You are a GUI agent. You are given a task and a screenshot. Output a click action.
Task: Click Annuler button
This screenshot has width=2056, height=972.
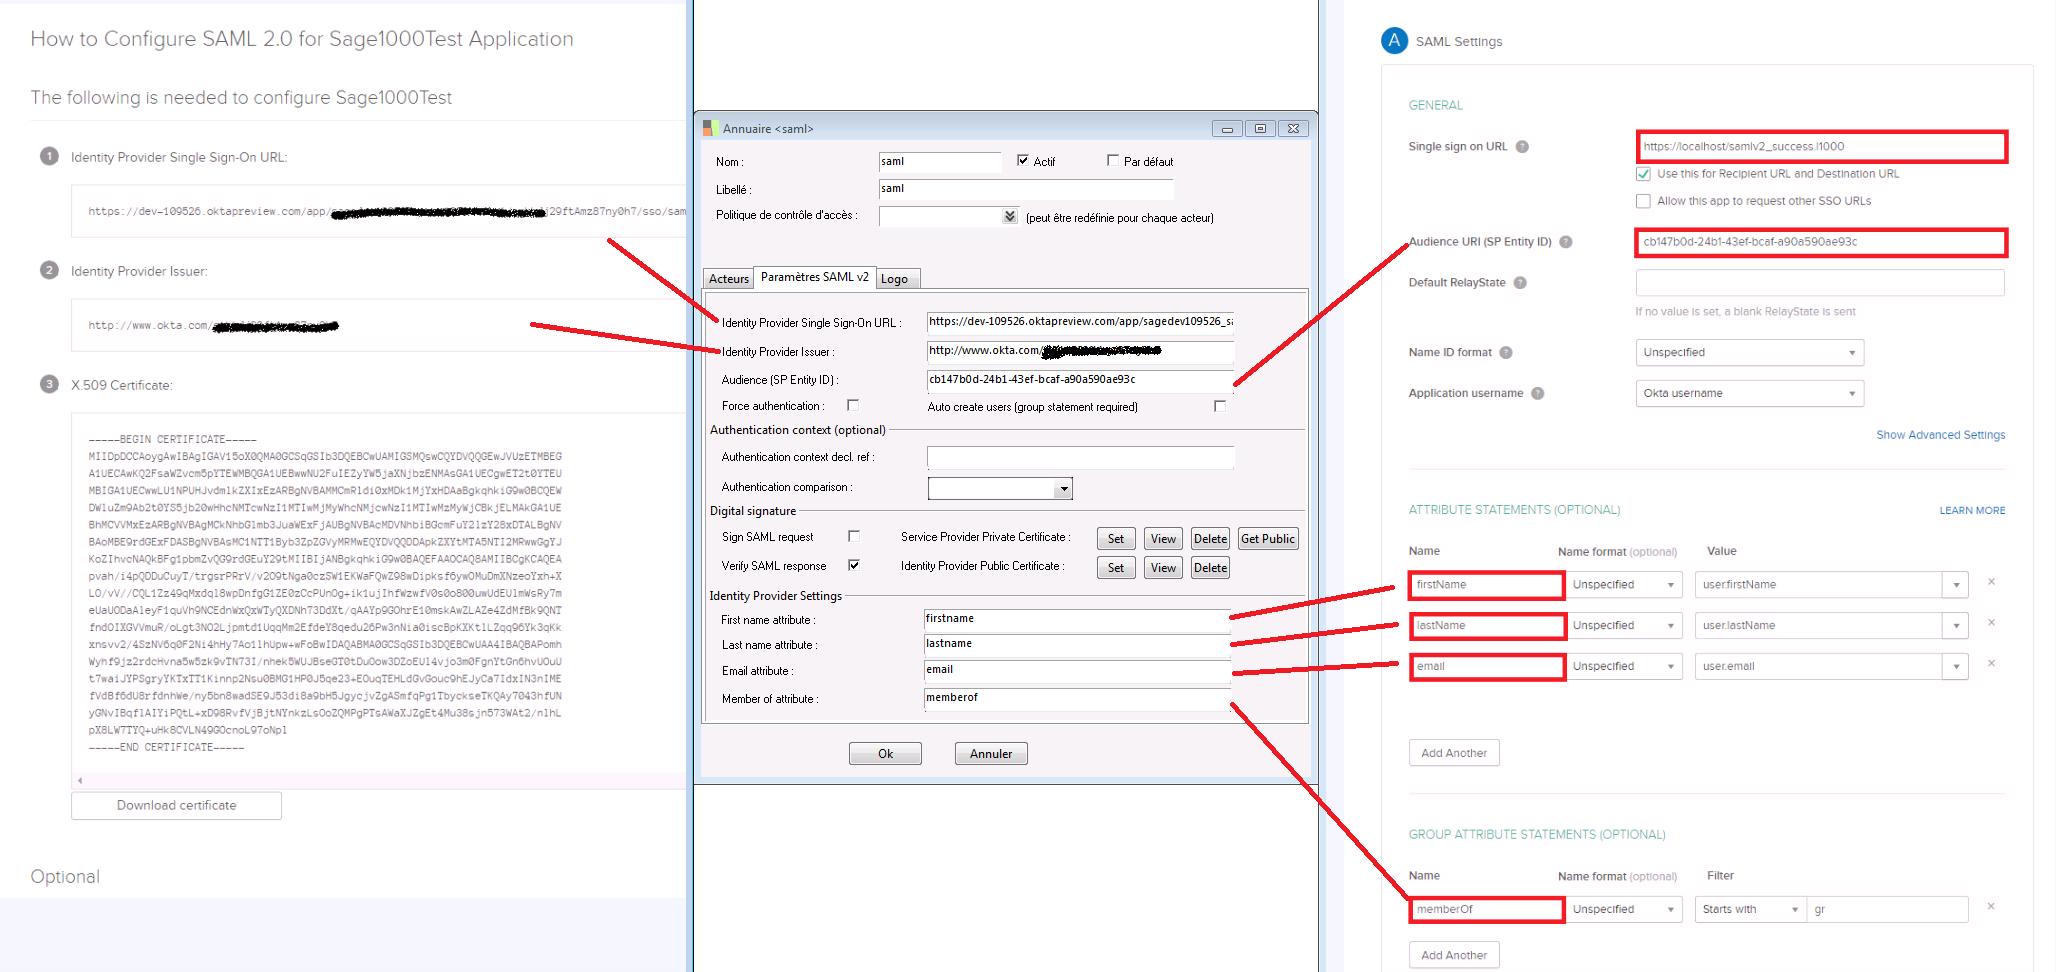point(991,754)
